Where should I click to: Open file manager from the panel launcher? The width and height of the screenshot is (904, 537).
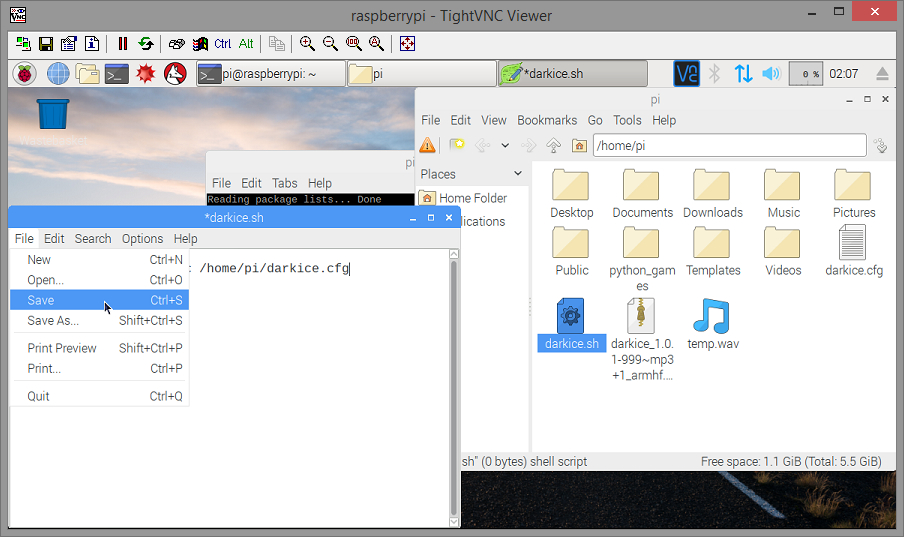pos(88,74)
